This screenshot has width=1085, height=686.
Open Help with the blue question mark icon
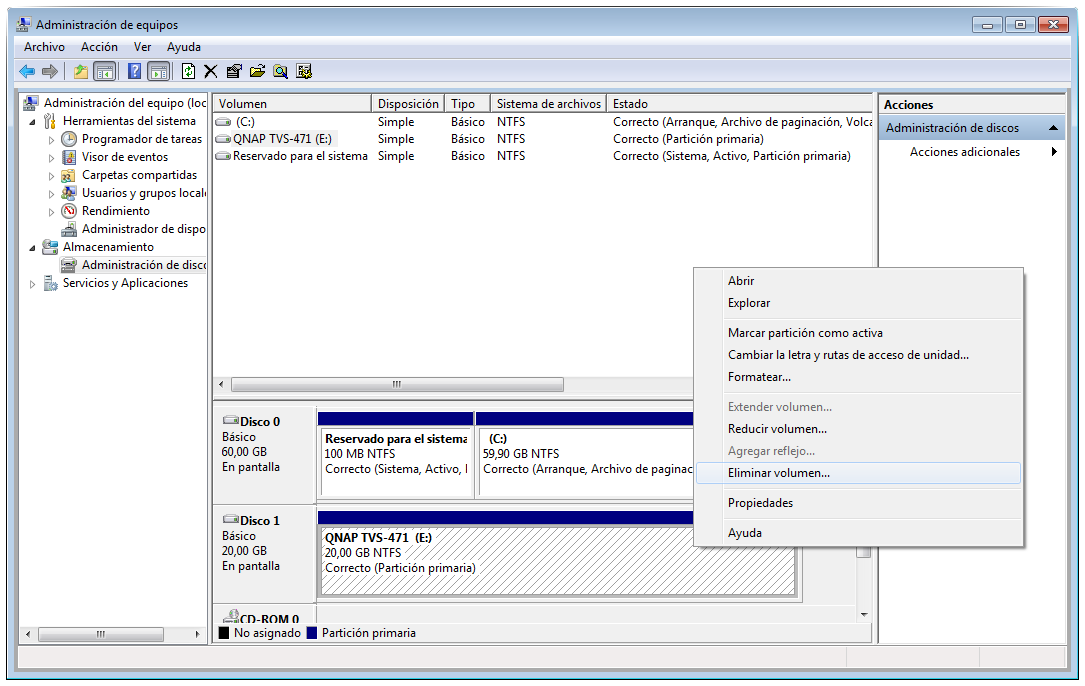135,71
